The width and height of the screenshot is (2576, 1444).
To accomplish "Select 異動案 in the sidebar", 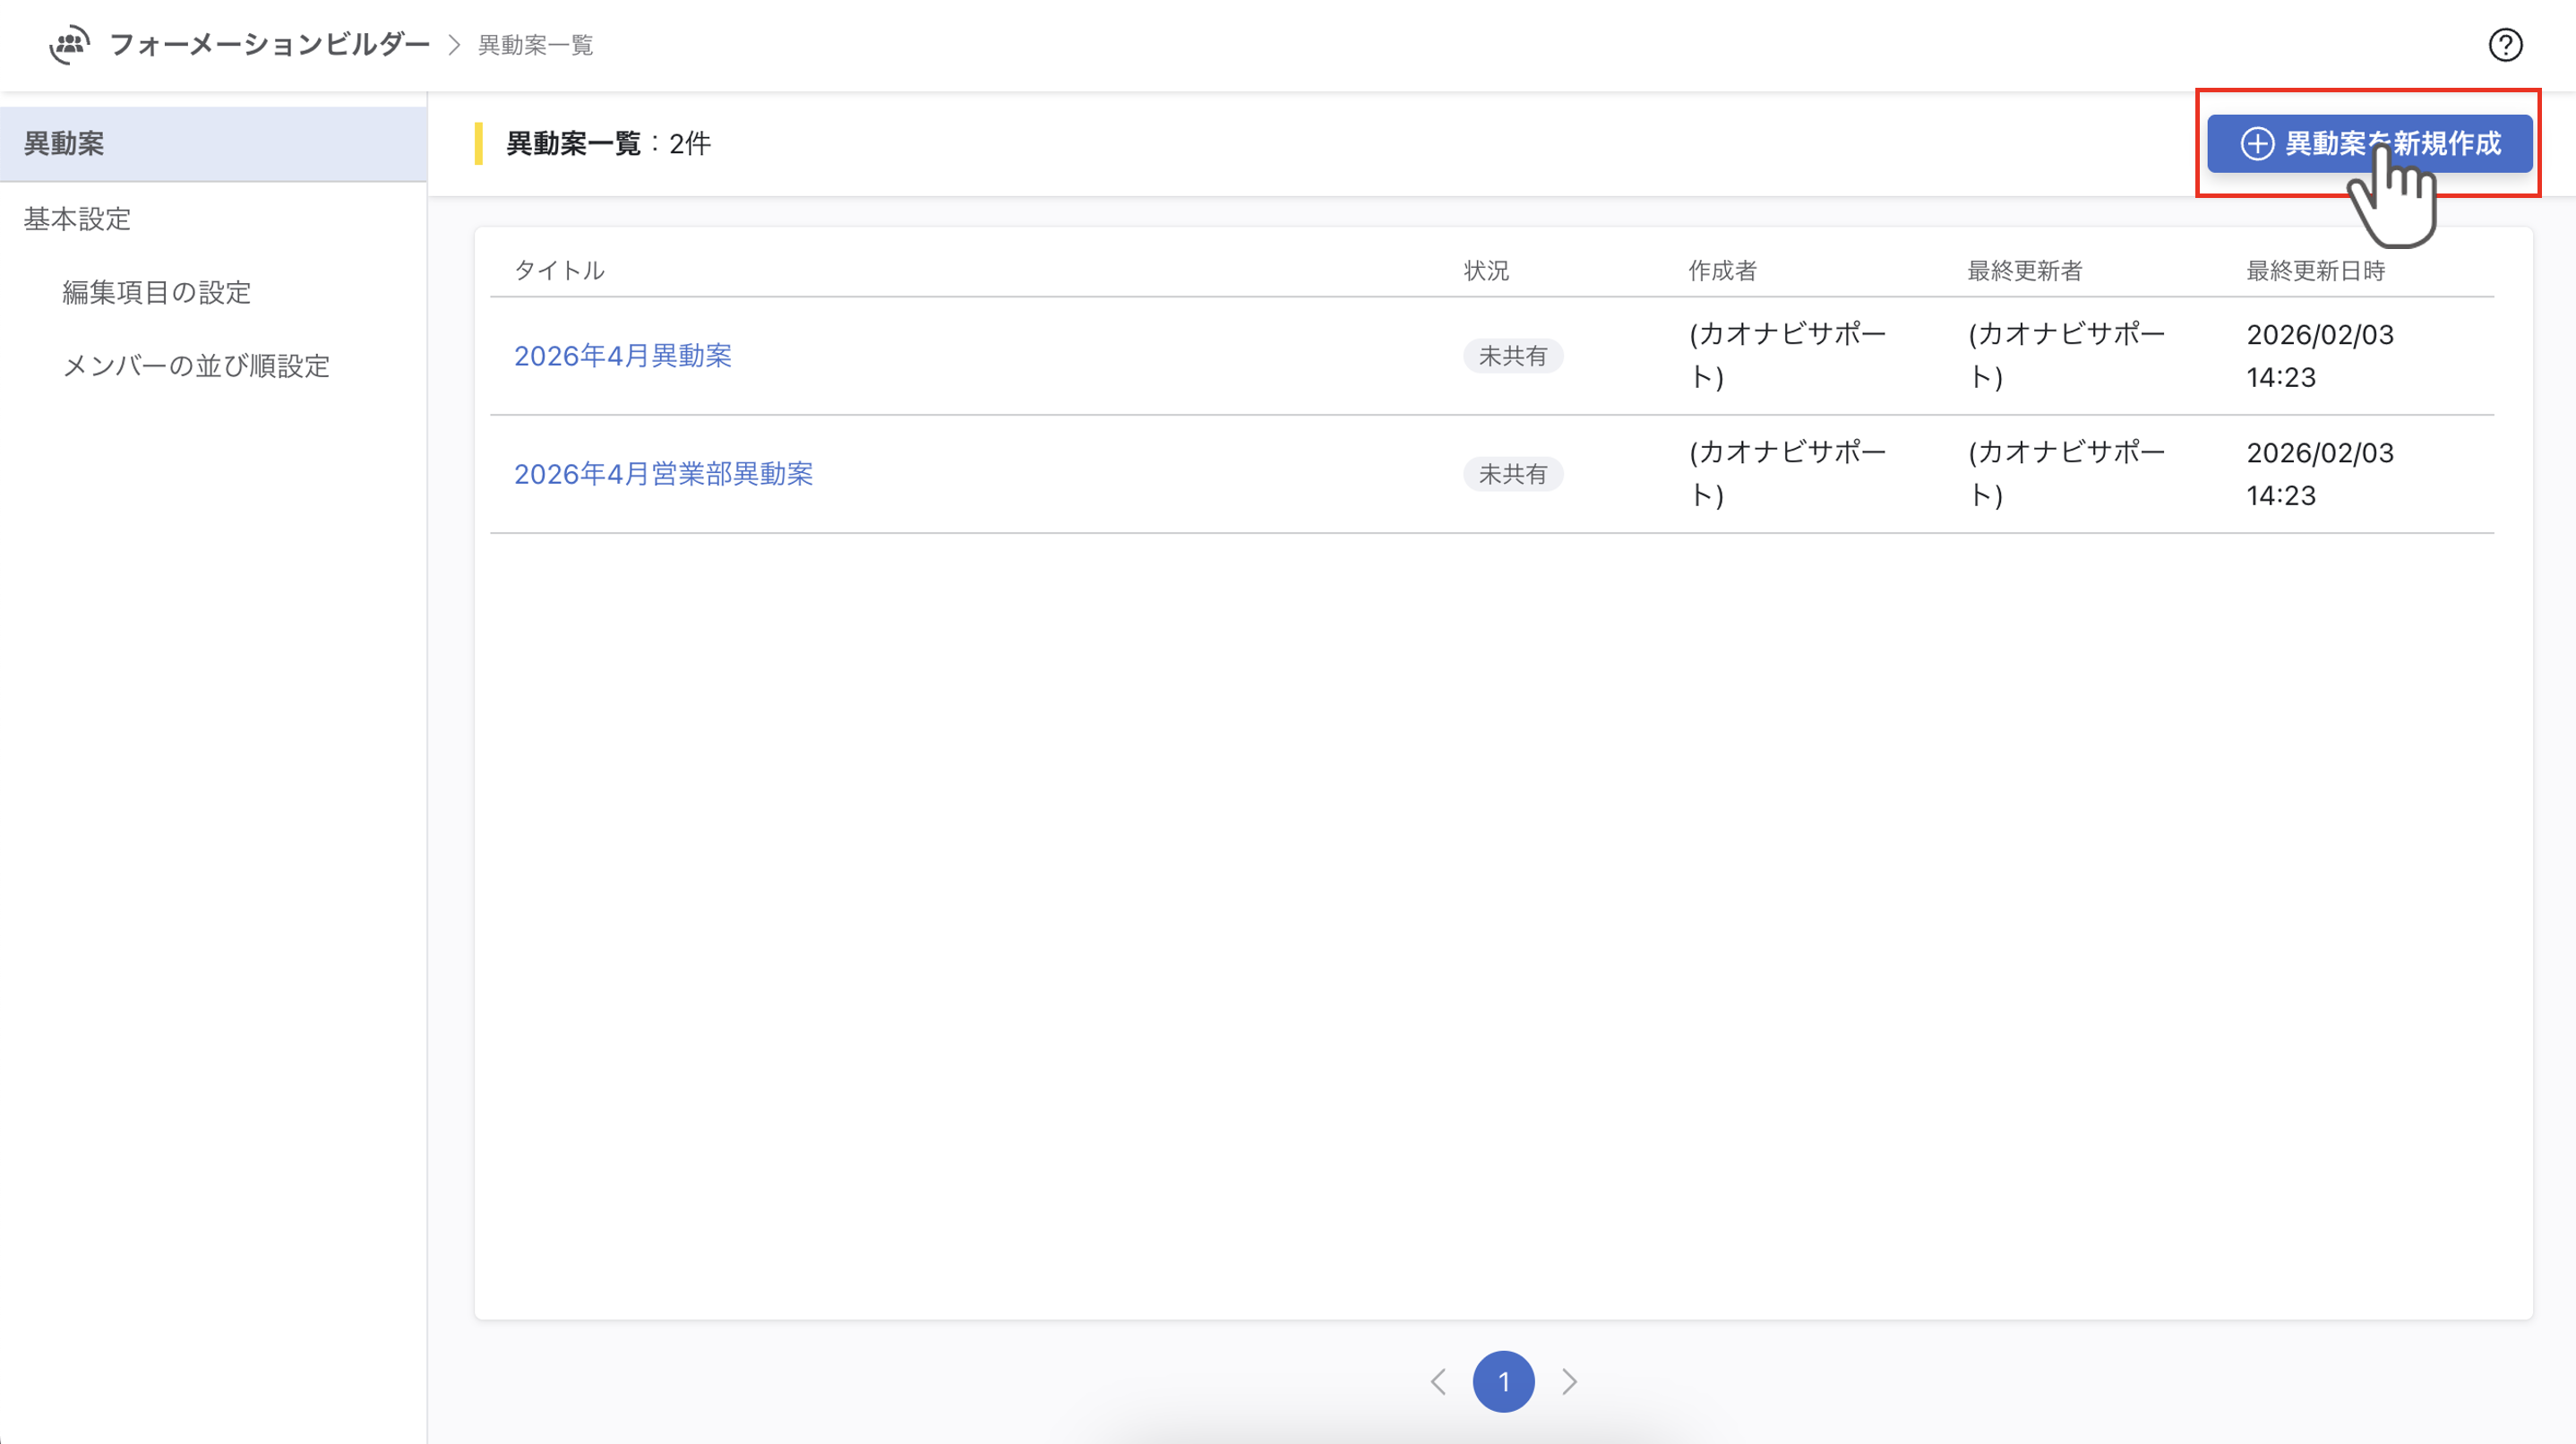I will [x=64, y=144].
